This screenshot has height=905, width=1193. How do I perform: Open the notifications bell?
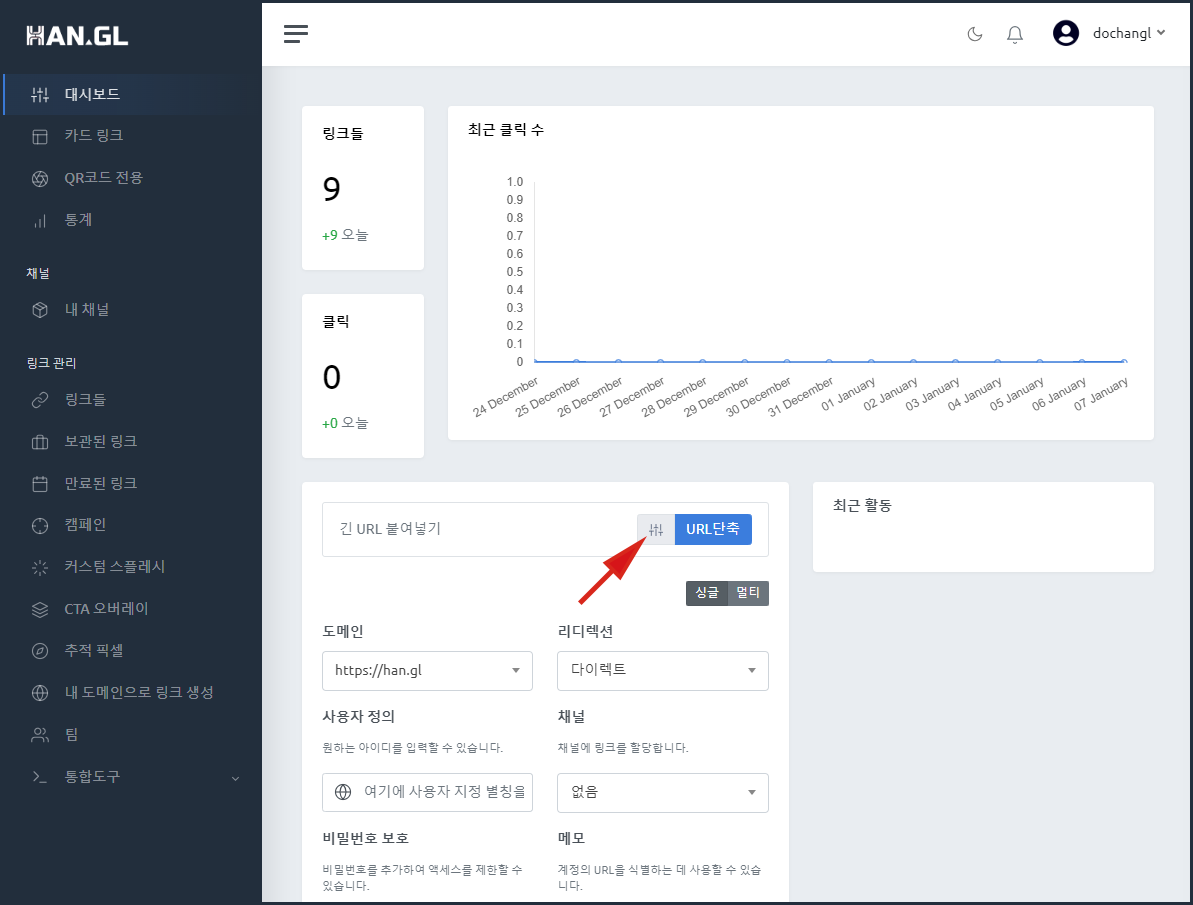[1015, 34]
